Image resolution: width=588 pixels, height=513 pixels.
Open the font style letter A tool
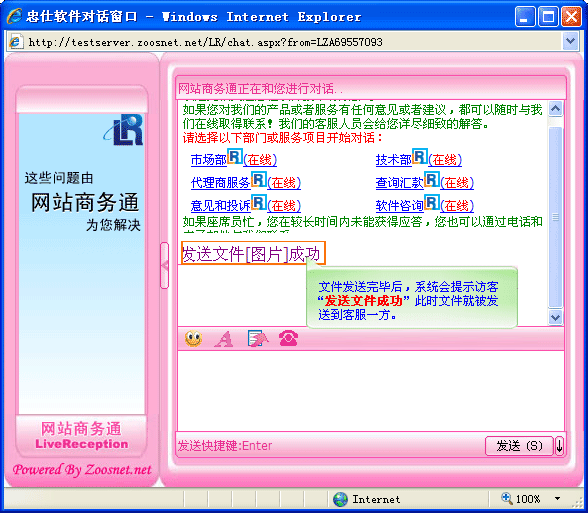point(224,339)
